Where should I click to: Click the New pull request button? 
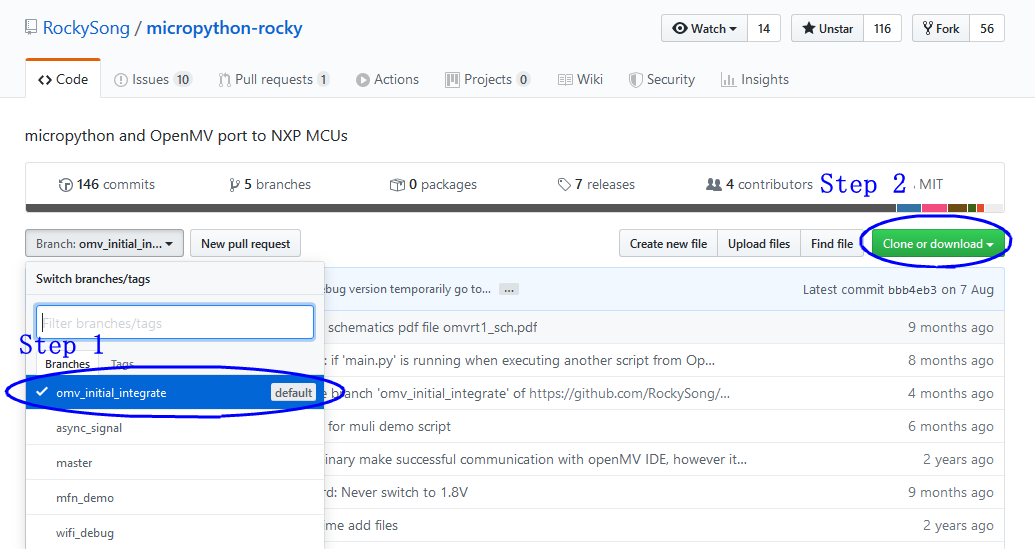pos(246,243)
